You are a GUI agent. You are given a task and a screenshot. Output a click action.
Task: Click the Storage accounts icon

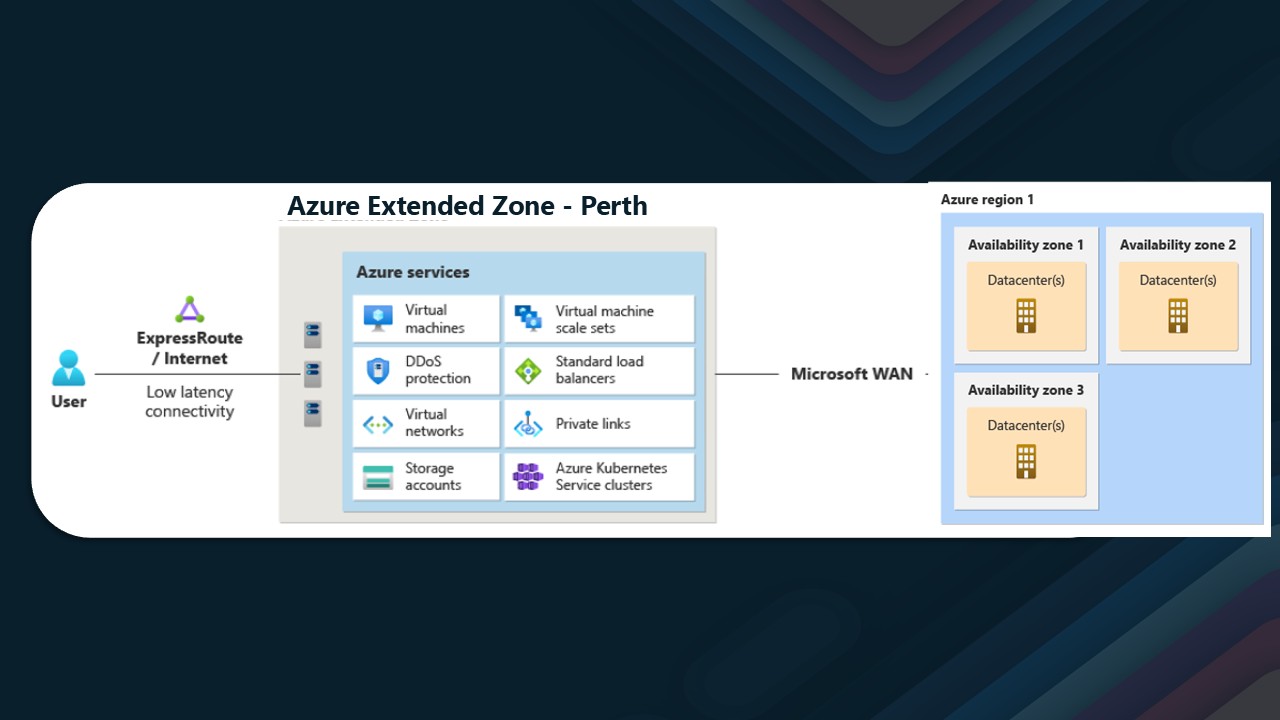pyautogui.click(x=378, y=477)
